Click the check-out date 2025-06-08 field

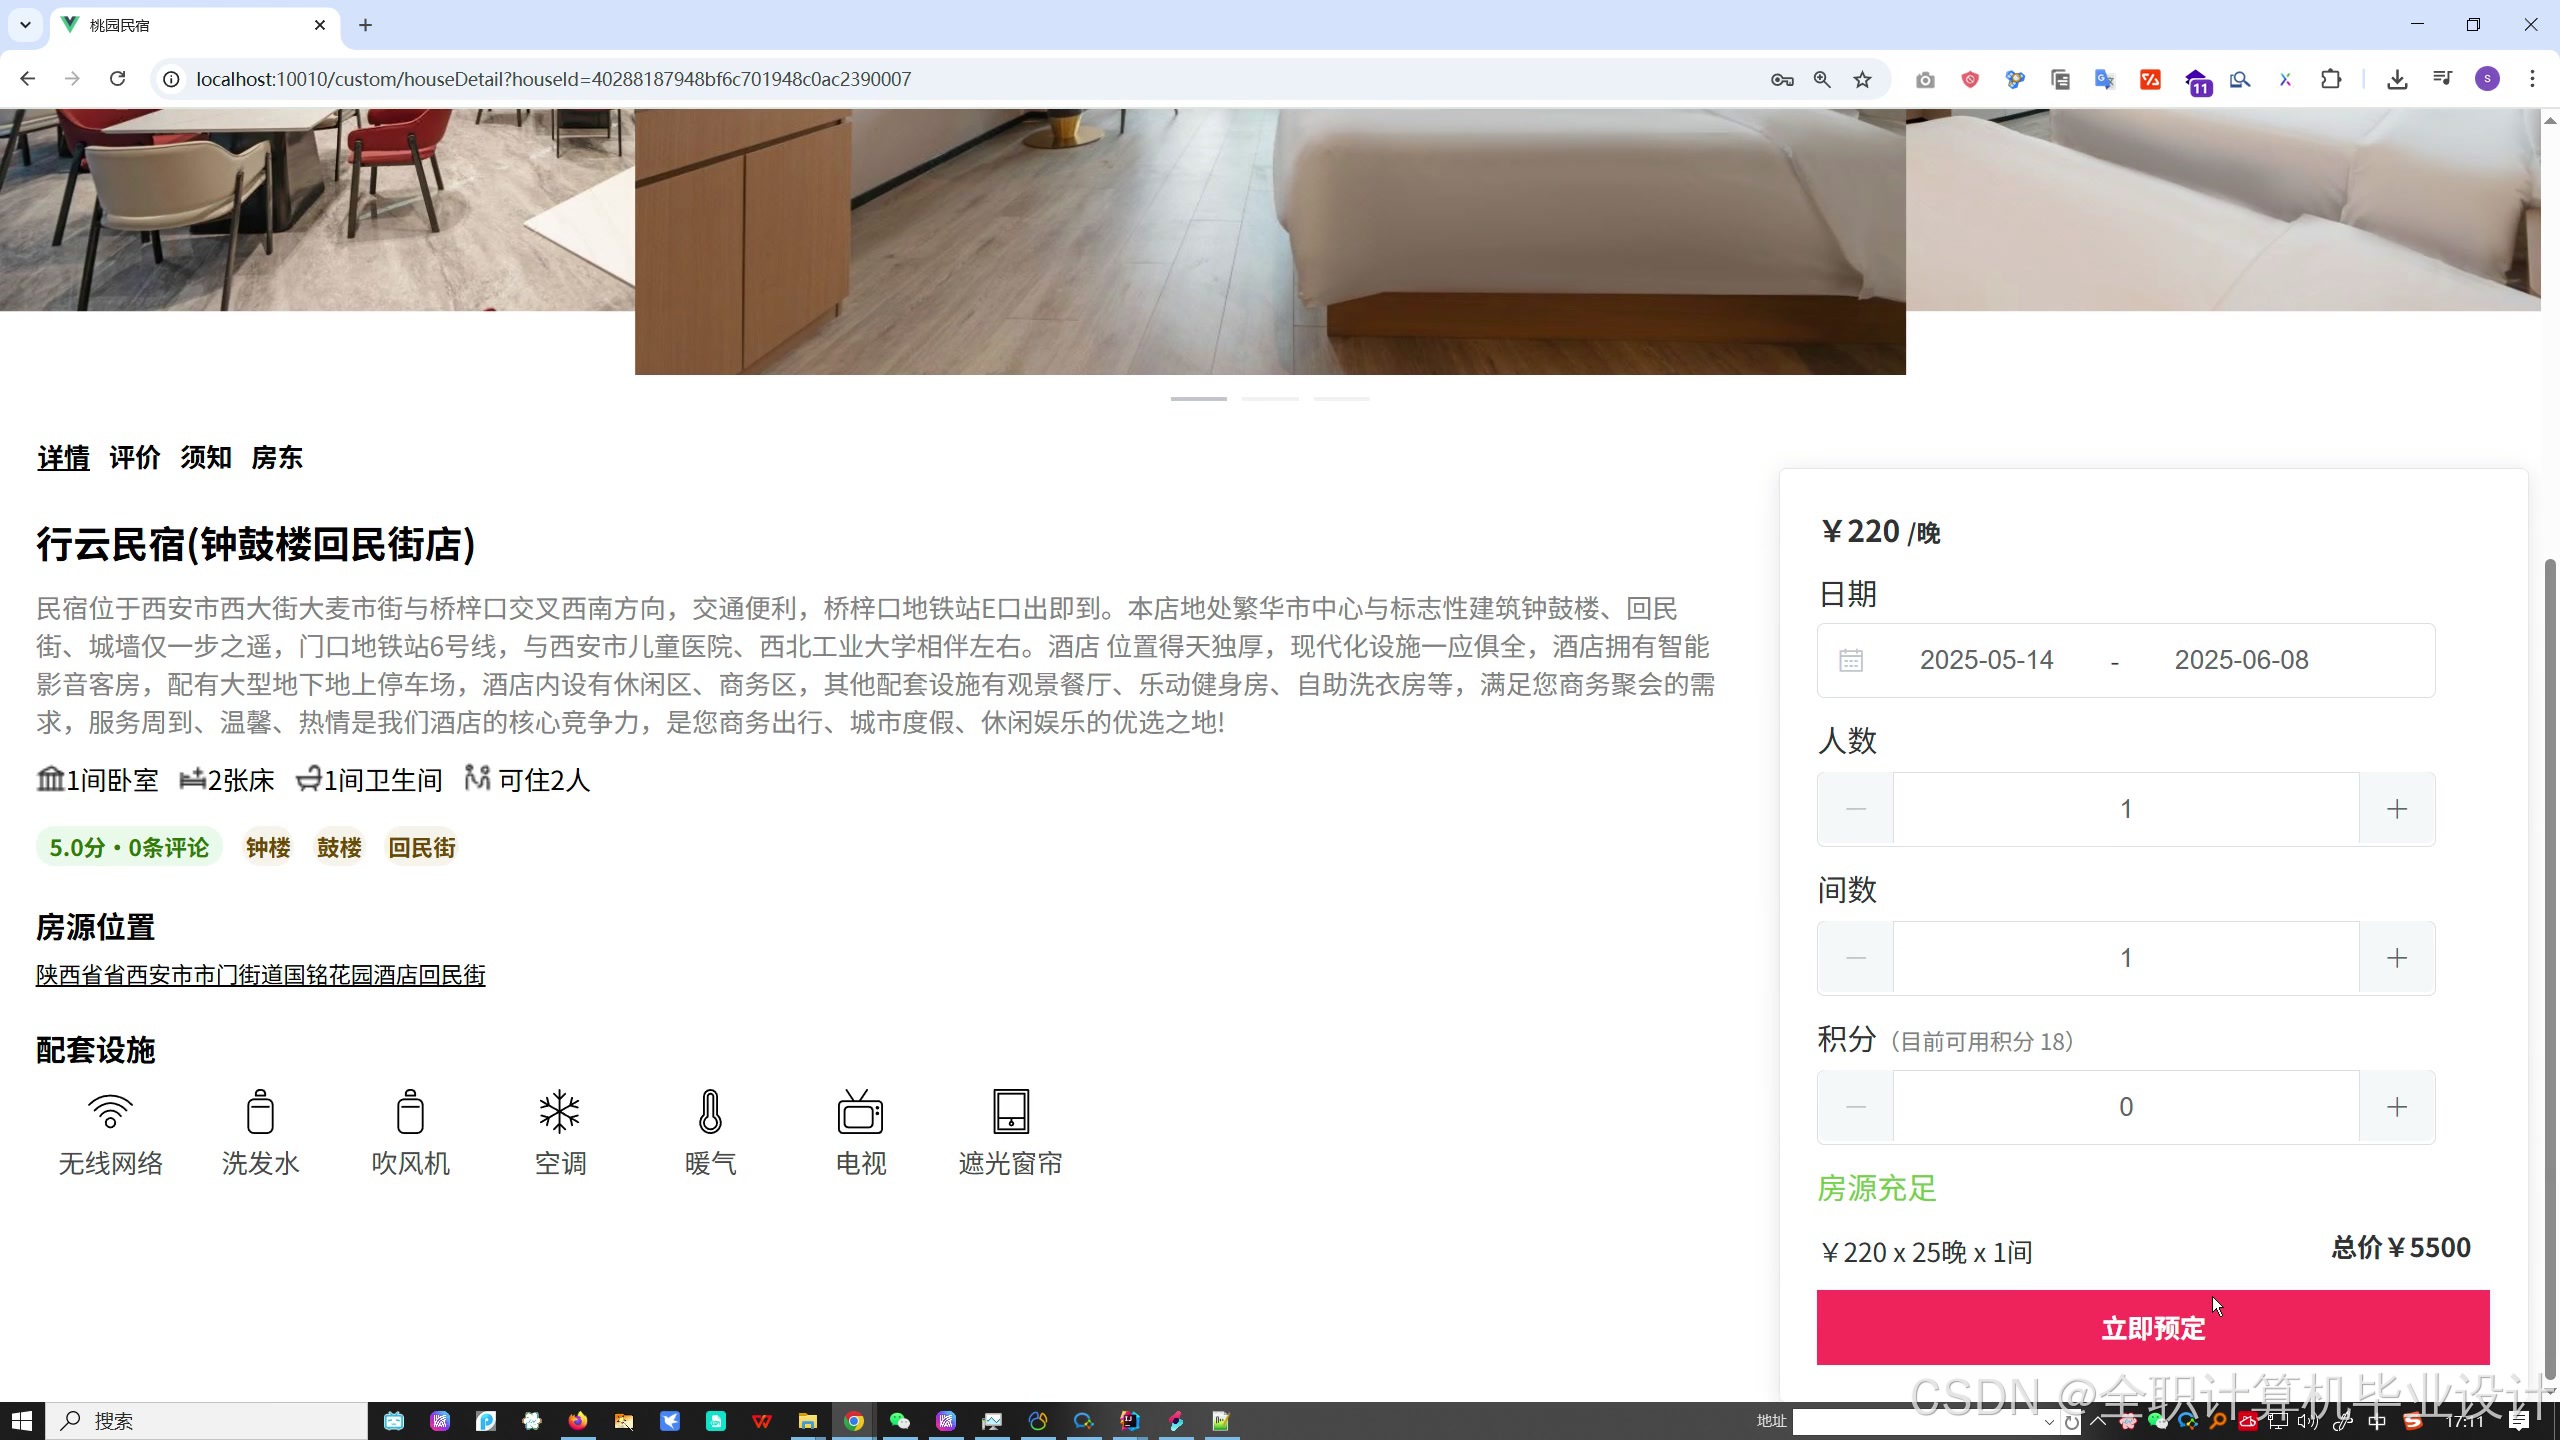pos(2241,660)
